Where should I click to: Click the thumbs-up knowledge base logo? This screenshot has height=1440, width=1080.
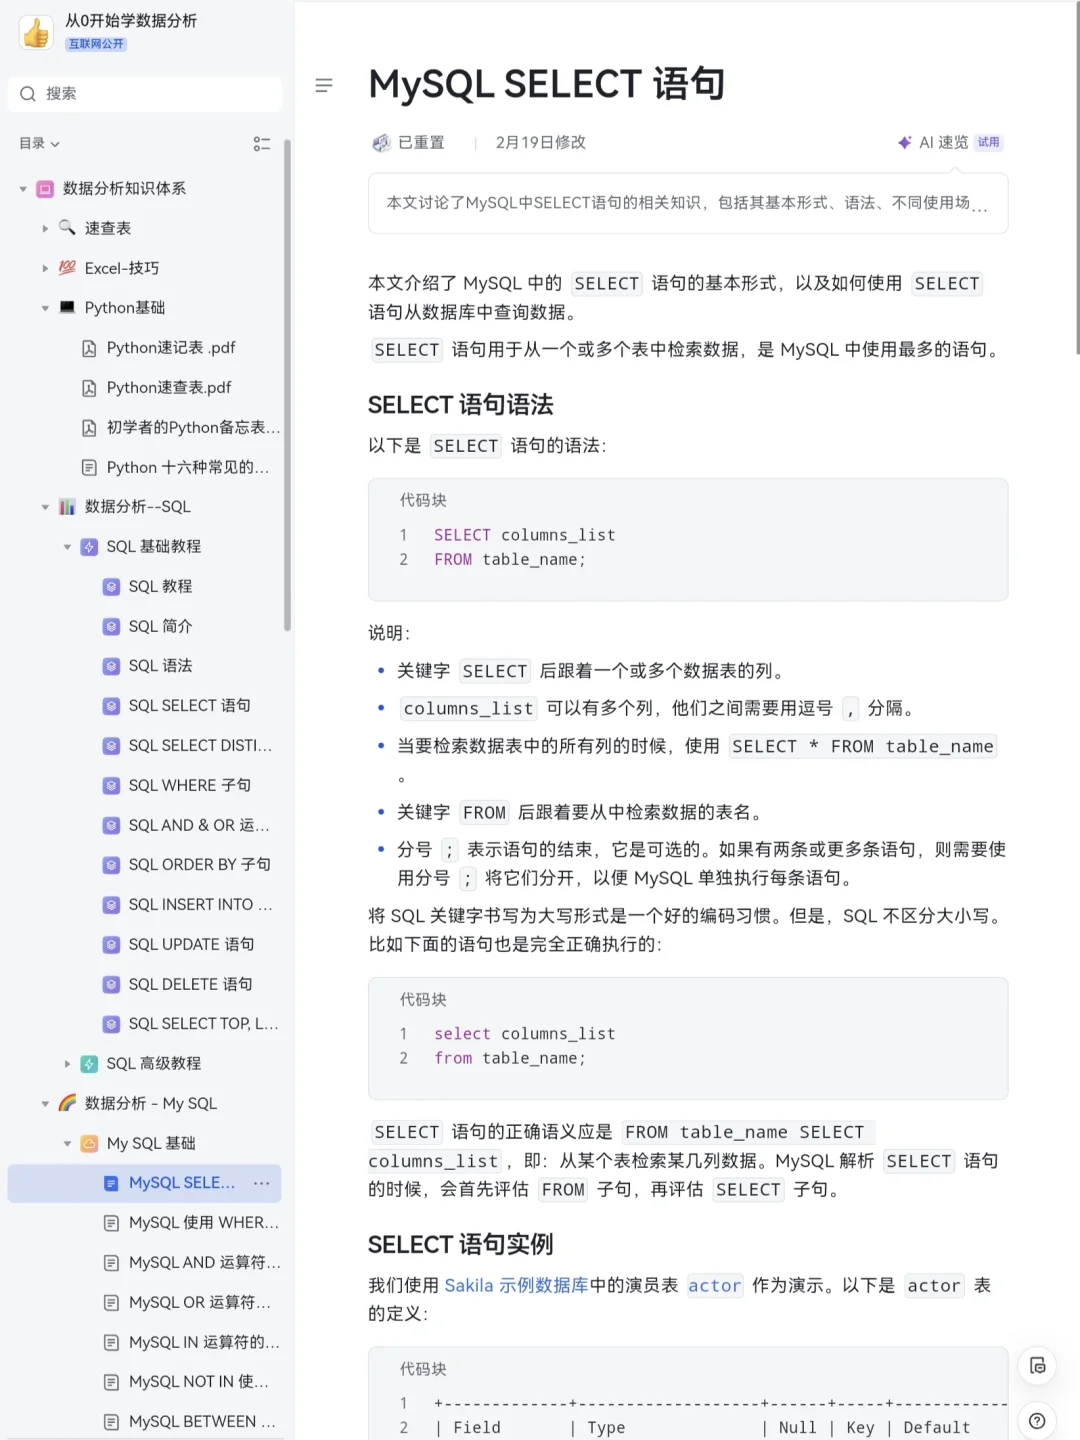36,33
